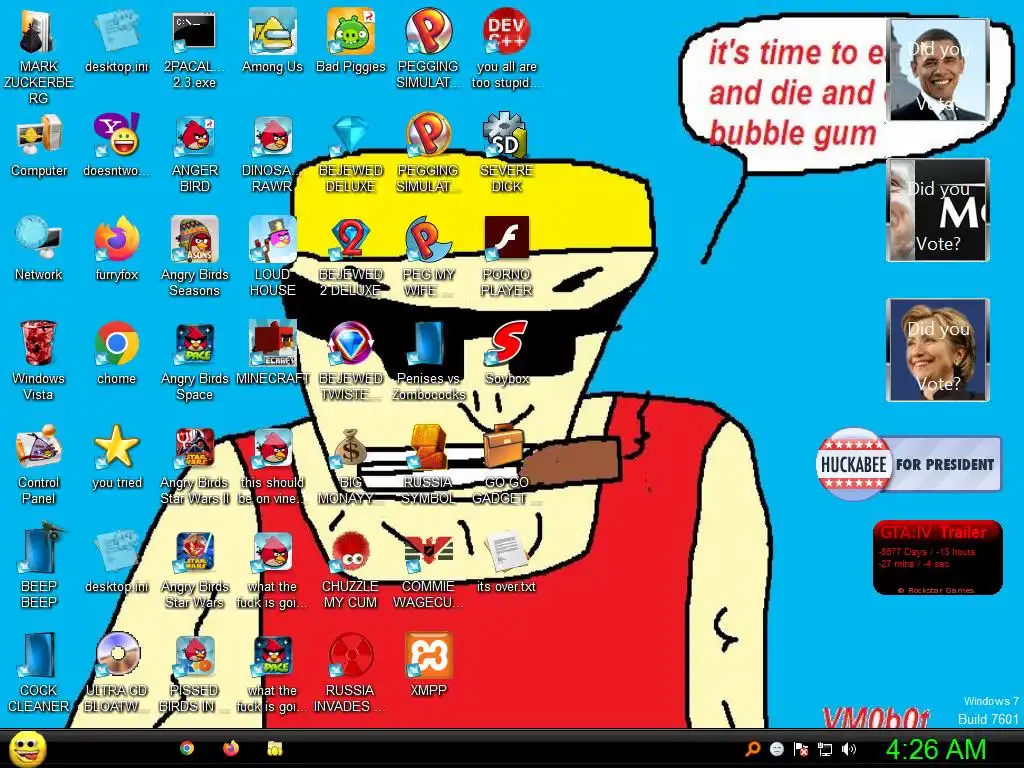The image size is (1024, 768).
Task: Open the BEJEWED TWISTE shortcut
Action: (x=351, y=344)
